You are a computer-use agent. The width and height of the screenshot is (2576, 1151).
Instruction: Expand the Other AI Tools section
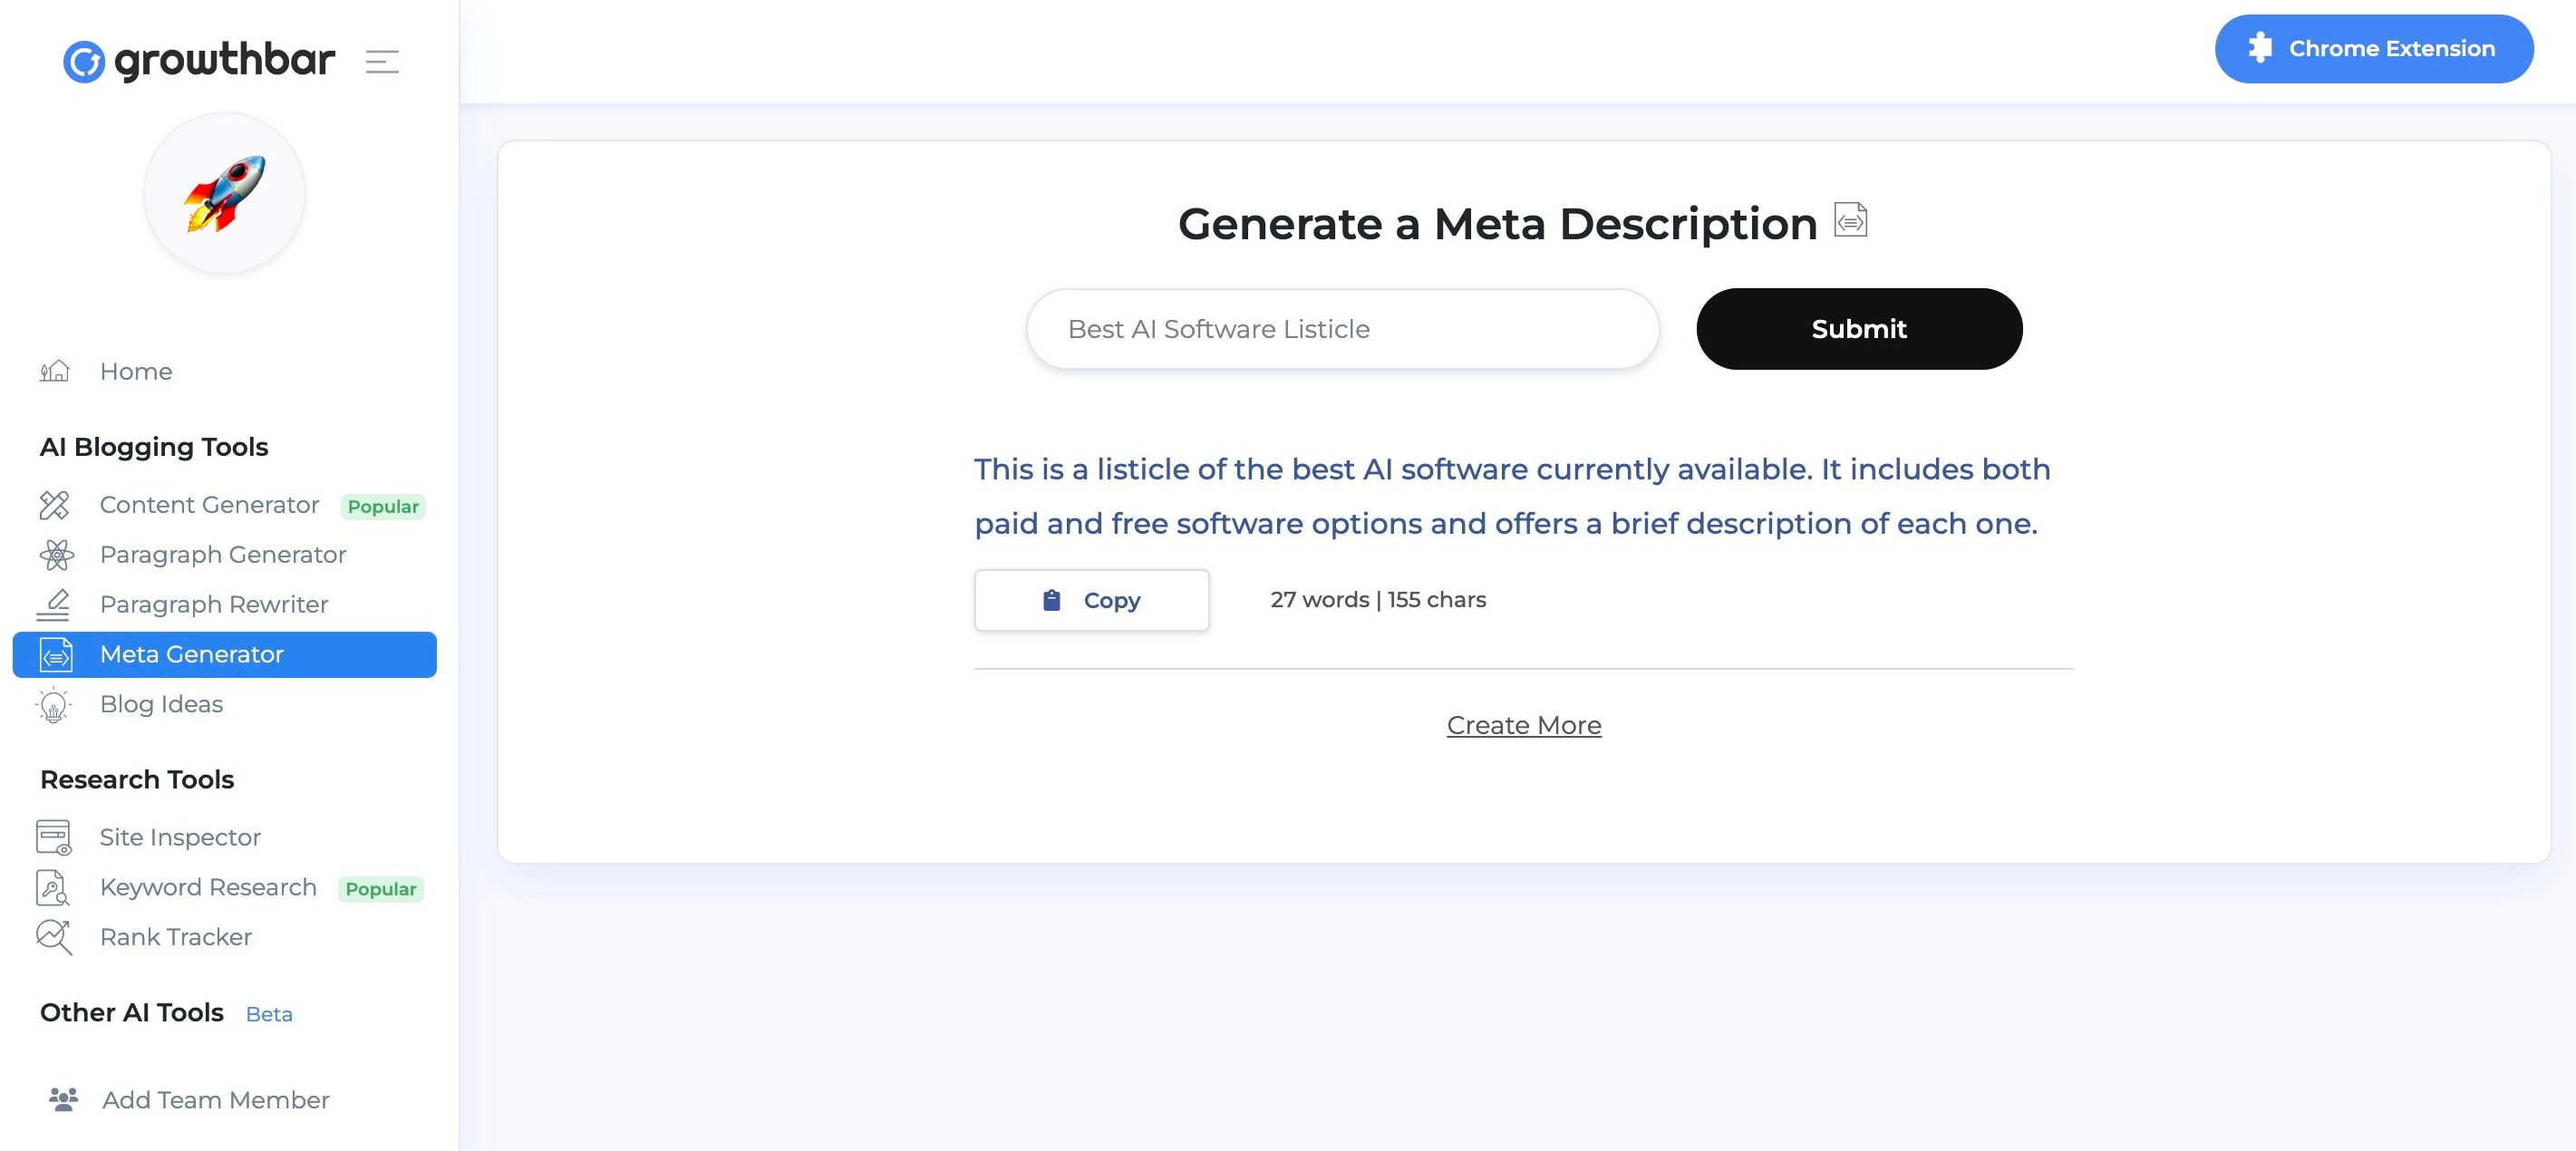[132, 1013]
